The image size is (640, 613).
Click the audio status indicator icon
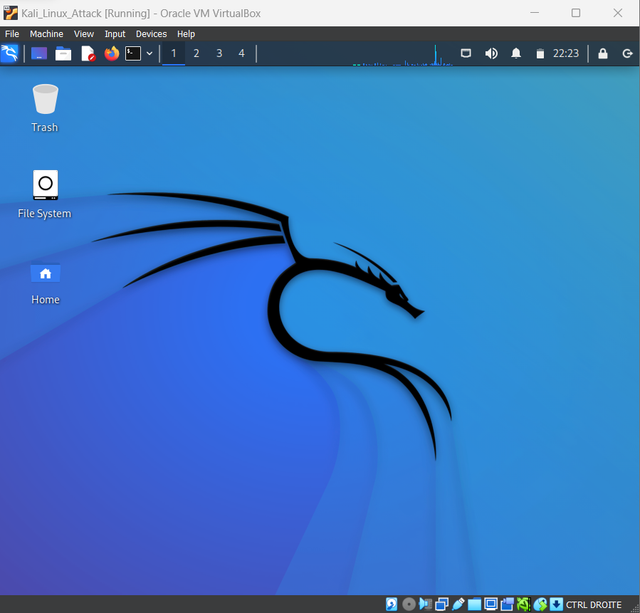tap(425, 604)
